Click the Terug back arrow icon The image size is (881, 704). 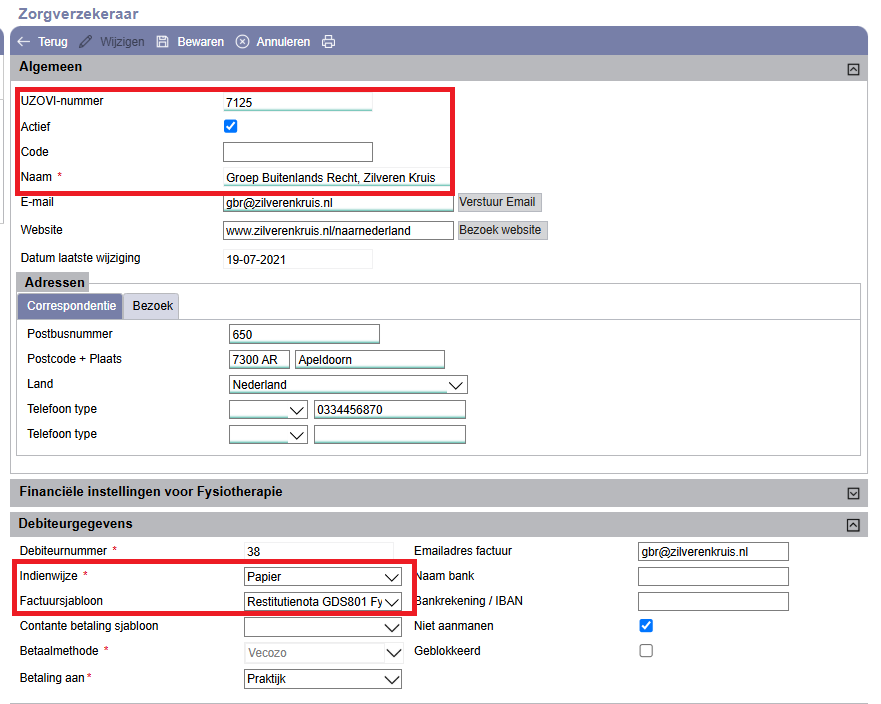click(x=24, y=42)
